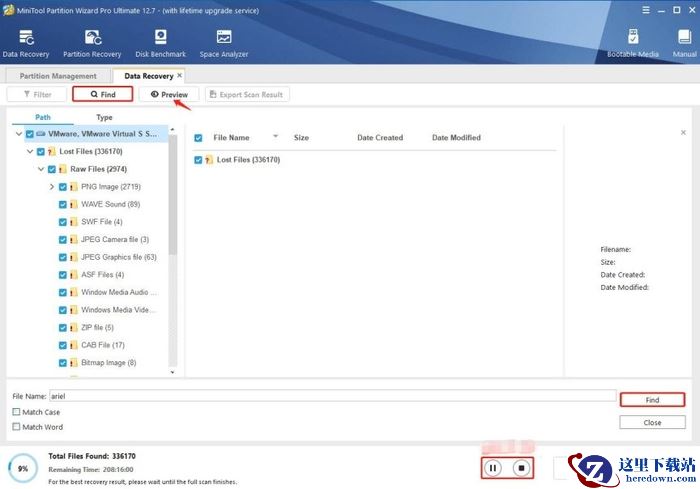Open the Manual
This screenshot has width=700, height=489.
(684, 43)
